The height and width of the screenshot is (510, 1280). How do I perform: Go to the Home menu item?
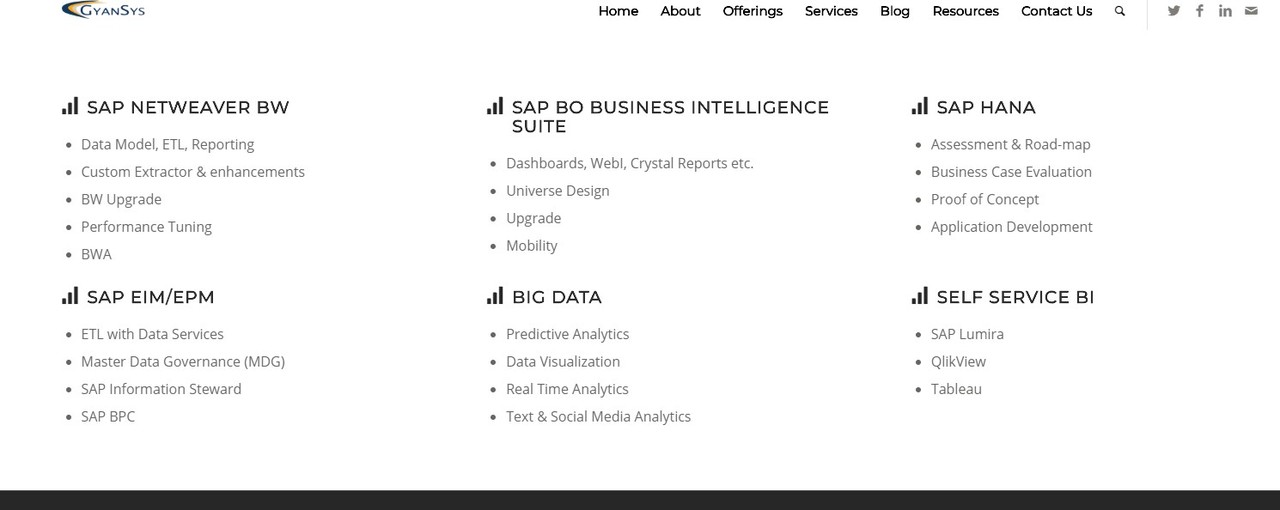click(x=618, y=11)
